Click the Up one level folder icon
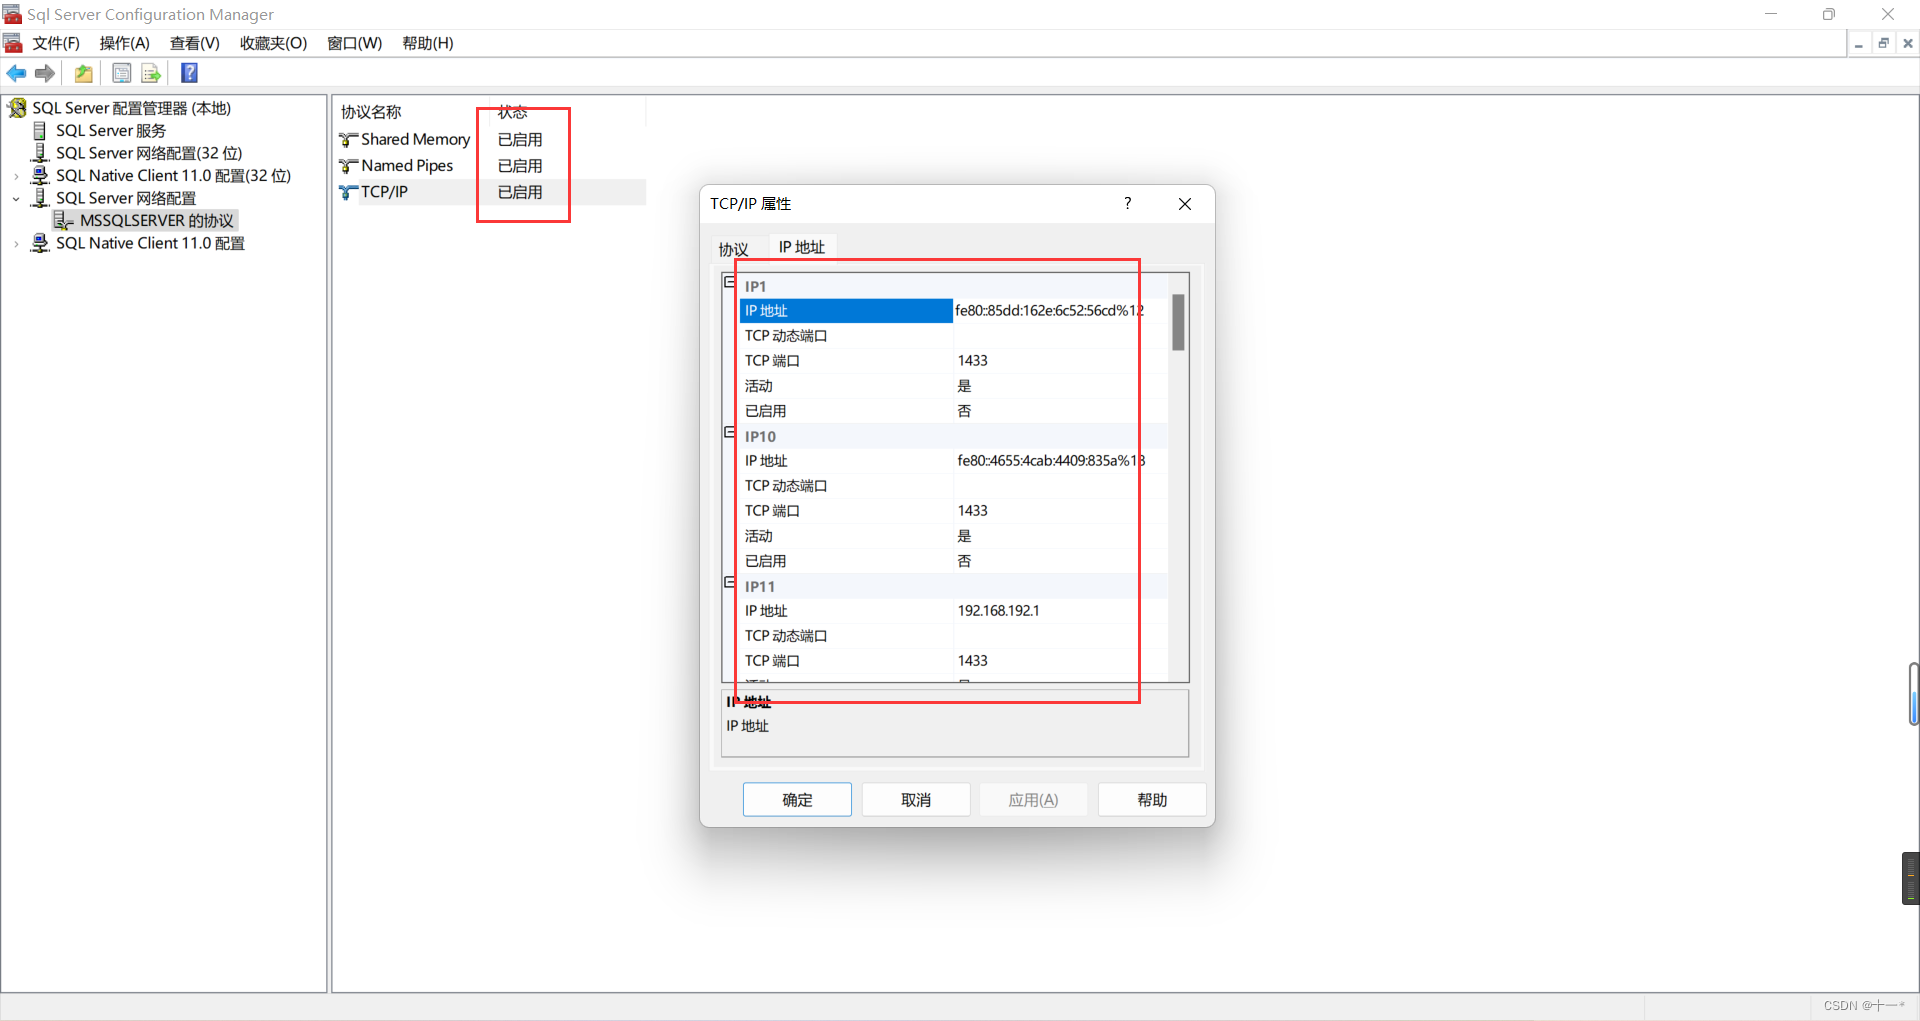 click(84, 73)
